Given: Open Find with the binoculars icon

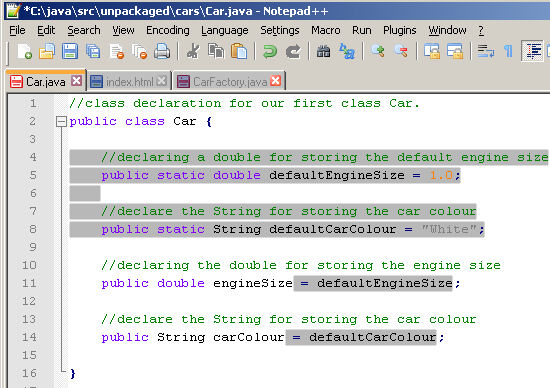Looking at the screenshot, I should [x=323, y=52].
